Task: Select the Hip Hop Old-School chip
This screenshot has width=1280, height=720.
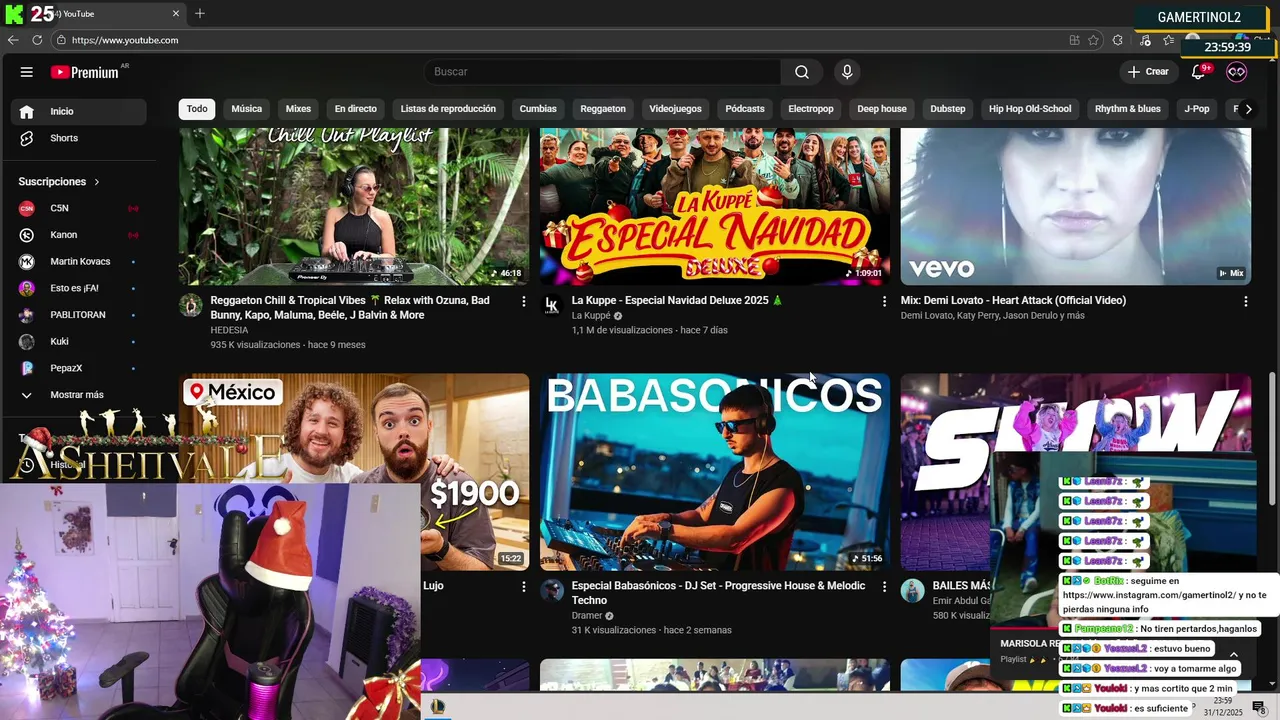Action: click(1030, 109)
